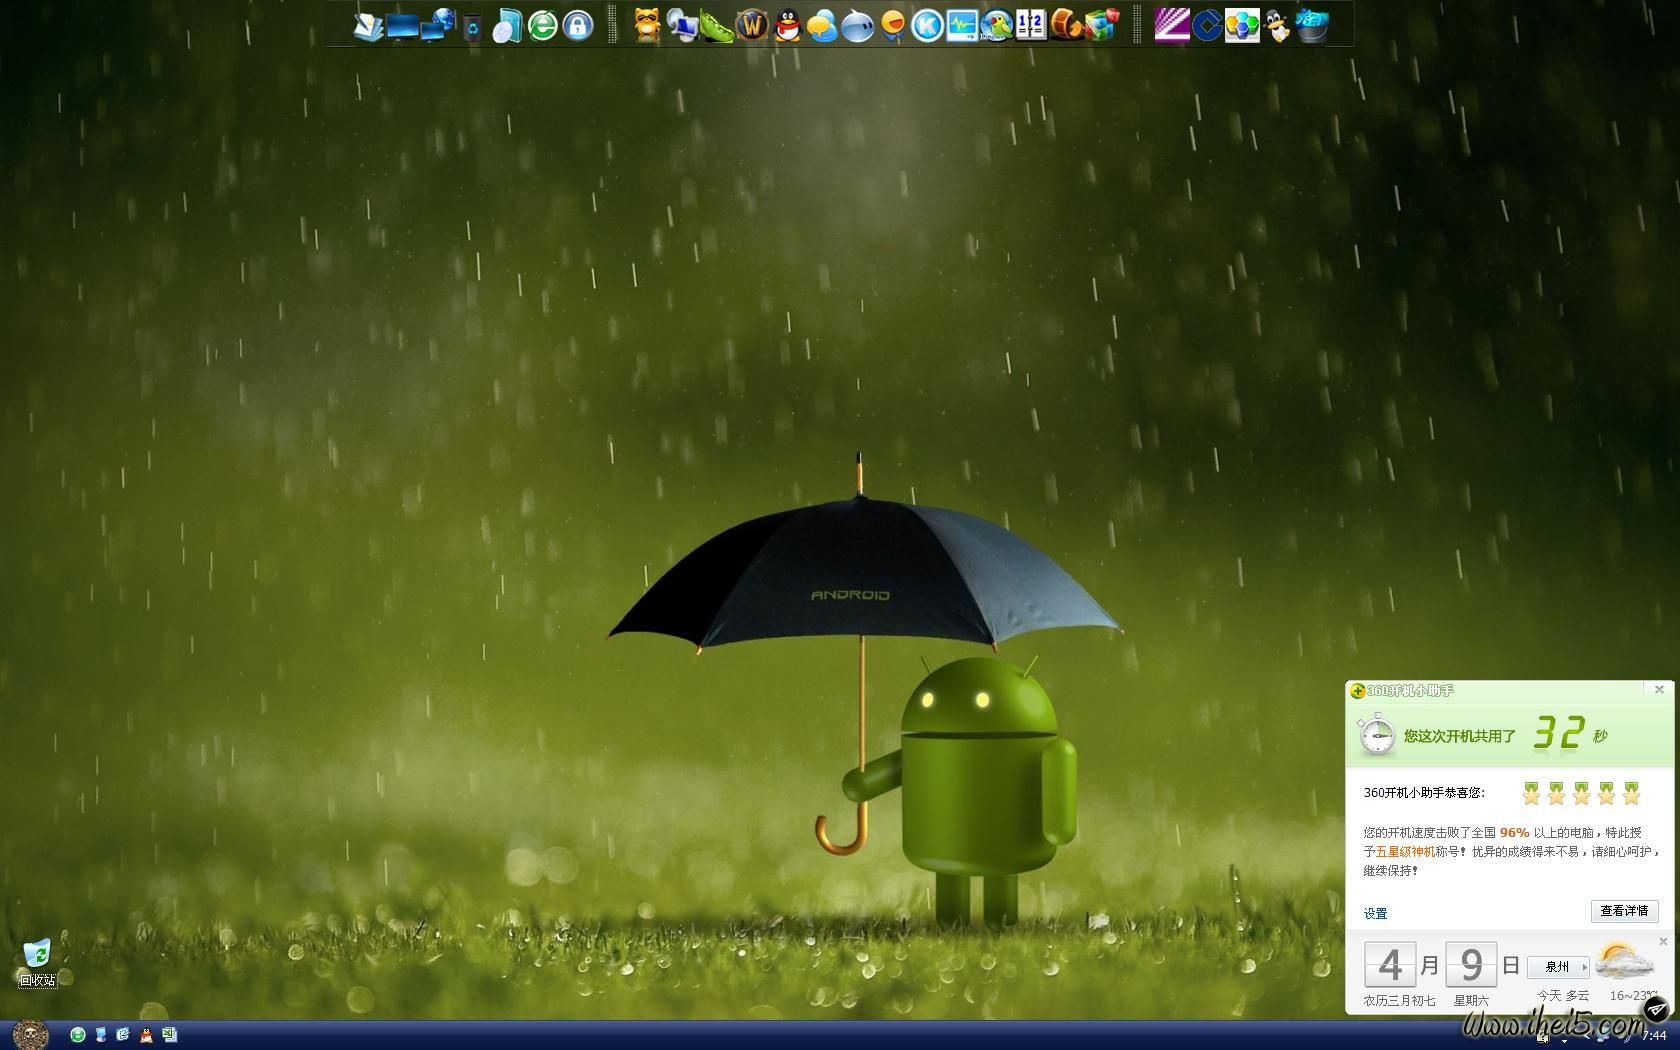Open the network globe-and-computers dock icon
Viewport: 1680px width, 1050px height.
pos(438,25)
